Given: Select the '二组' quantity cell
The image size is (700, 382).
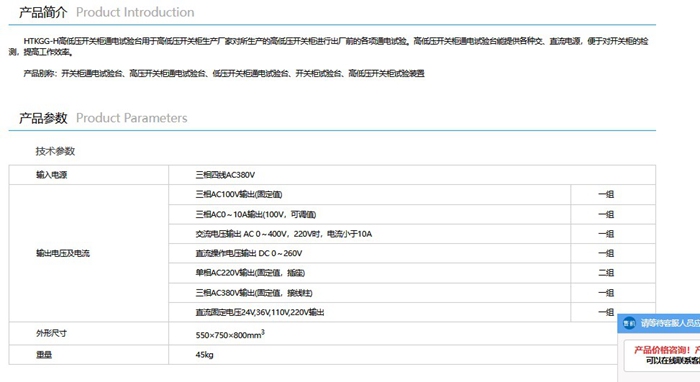Looking at the screenshot, I should point(613,273).
